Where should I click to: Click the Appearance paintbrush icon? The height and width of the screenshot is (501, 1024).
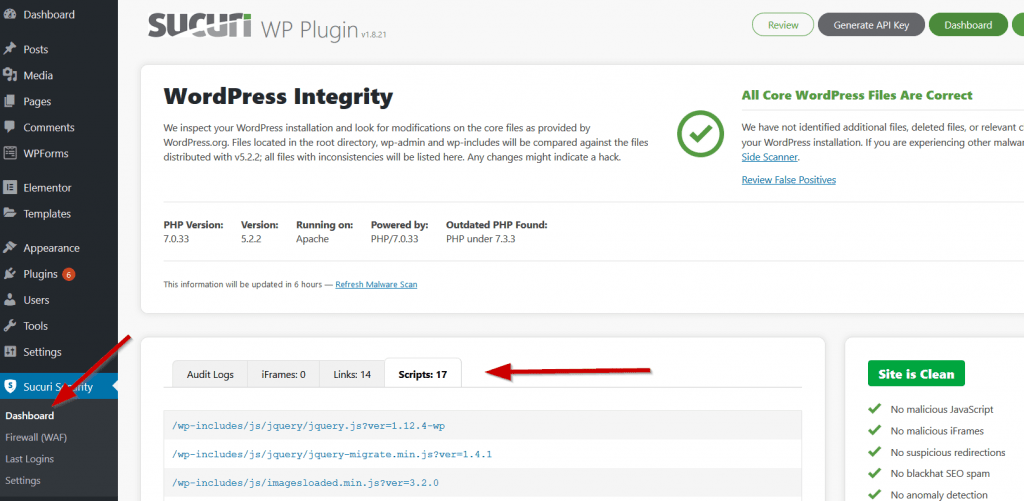click(x=10, y=248)
